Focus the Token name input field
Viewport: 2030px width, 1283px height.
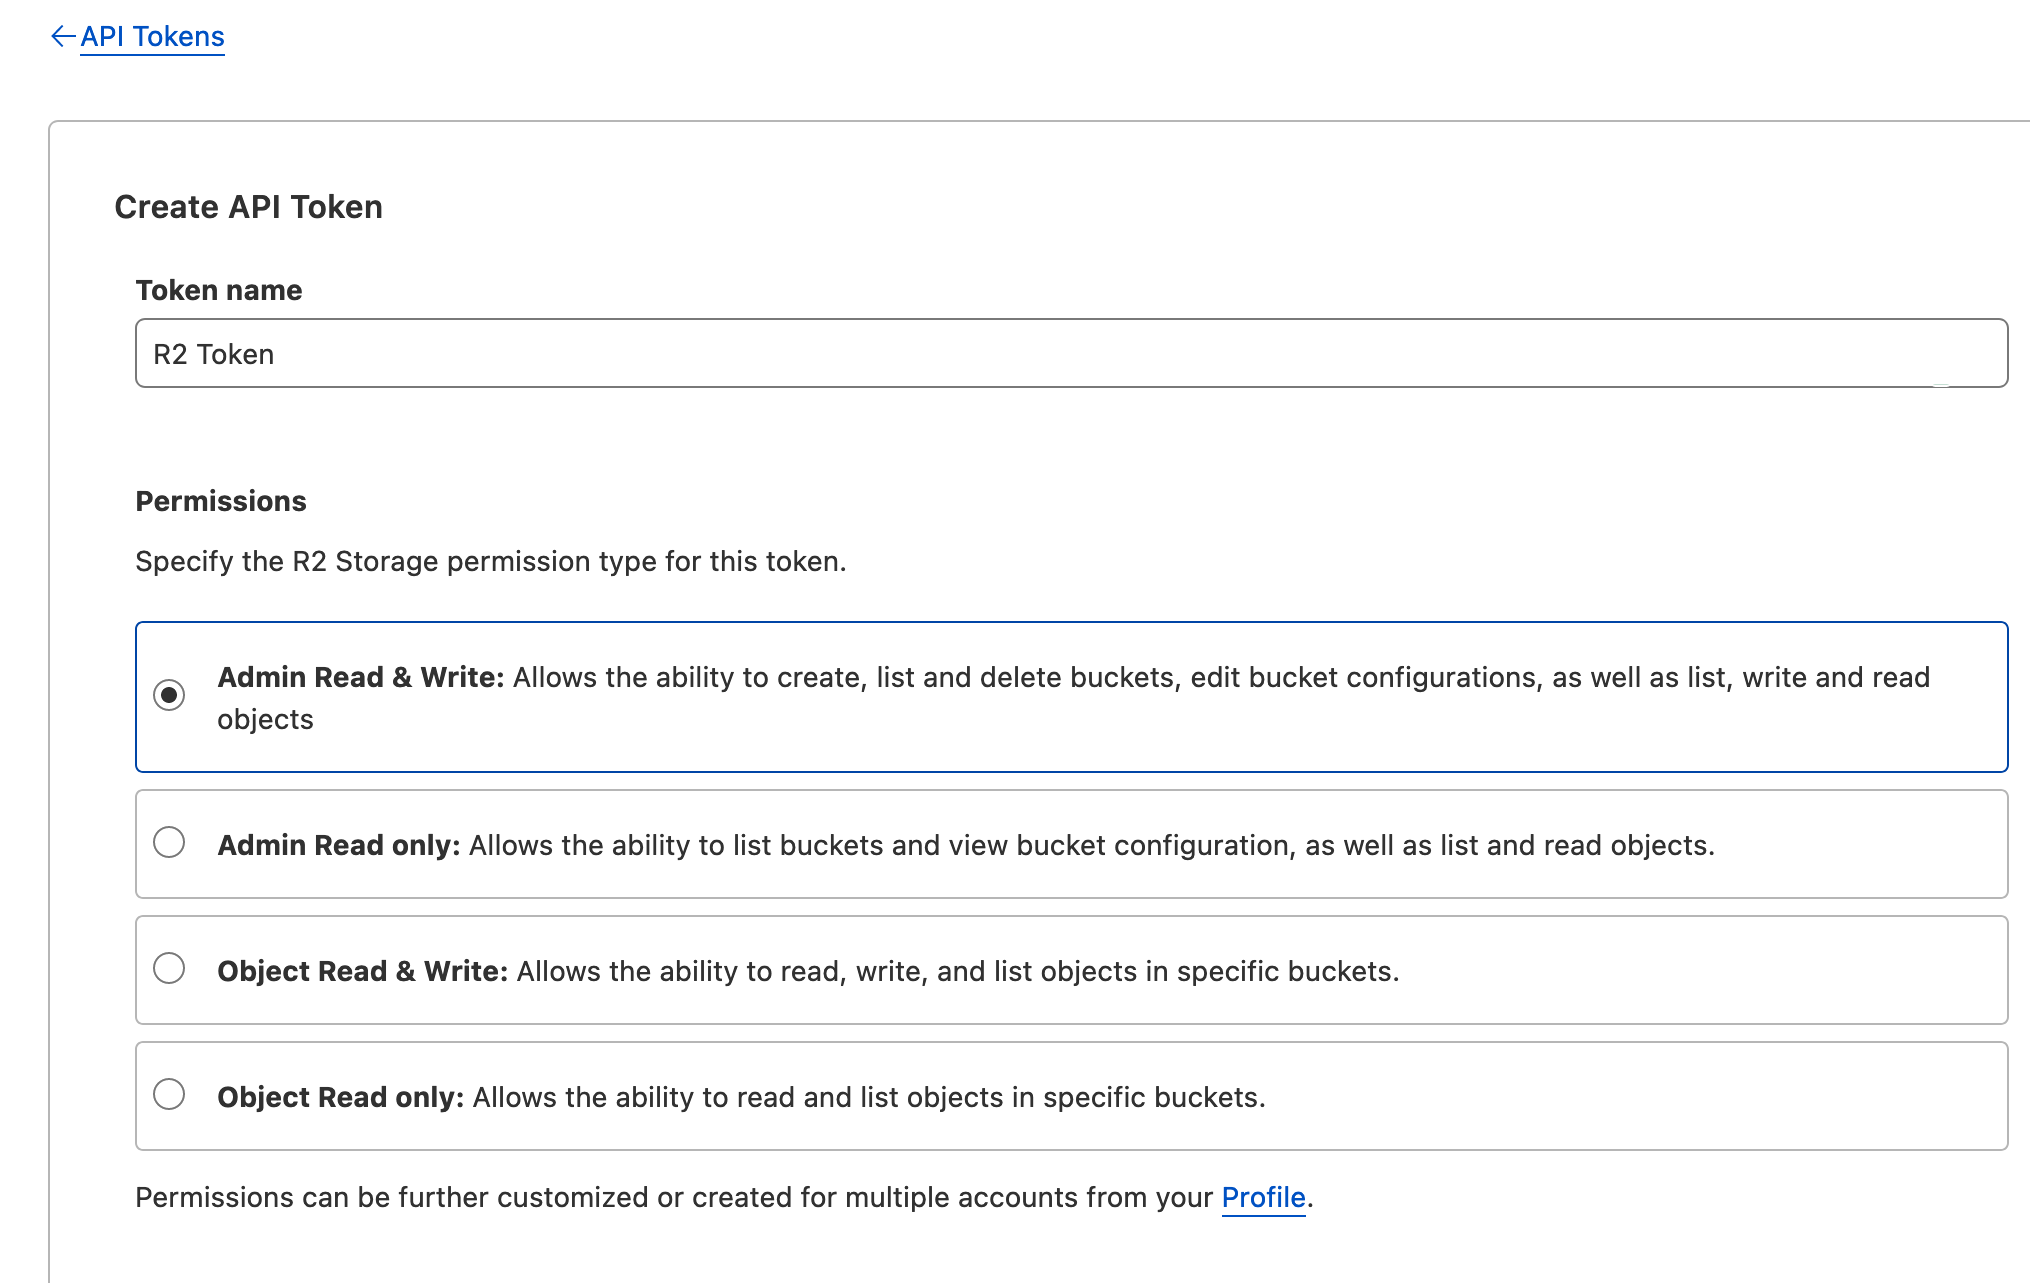click(x=1070, y=354)
